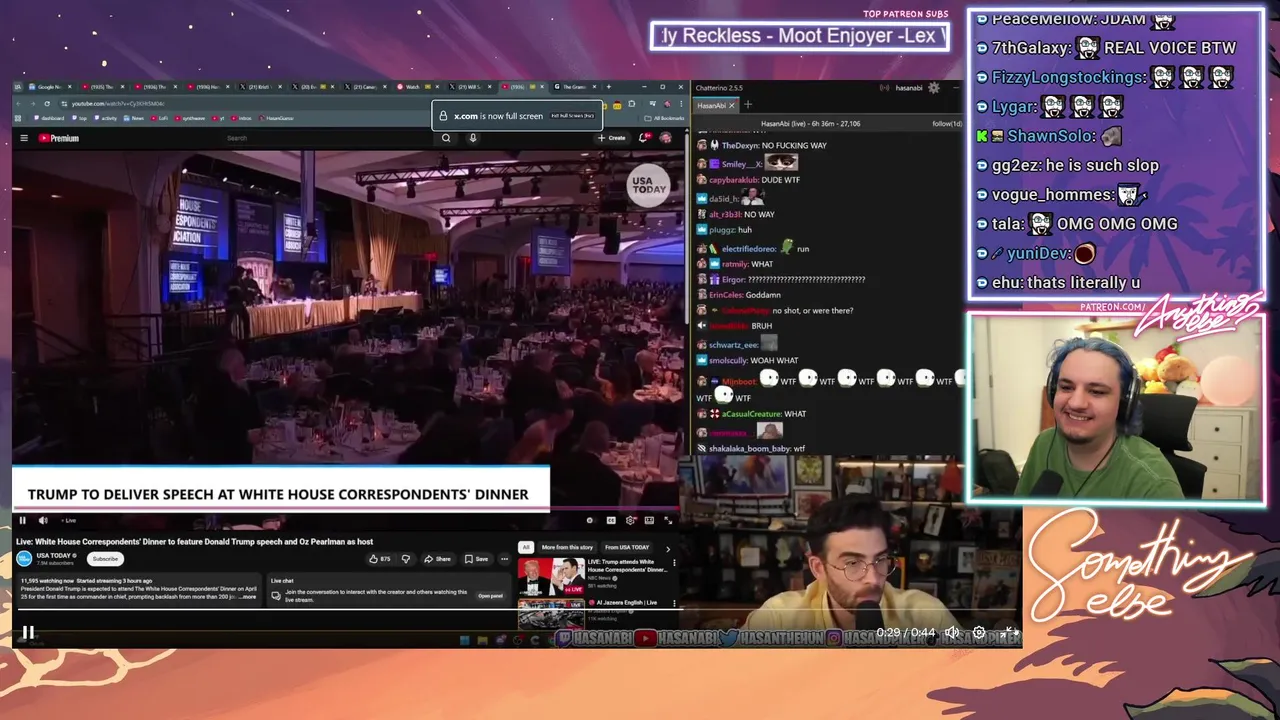Add a new Chatterino tab
1280x720 pixels.
tap(747, 105)
